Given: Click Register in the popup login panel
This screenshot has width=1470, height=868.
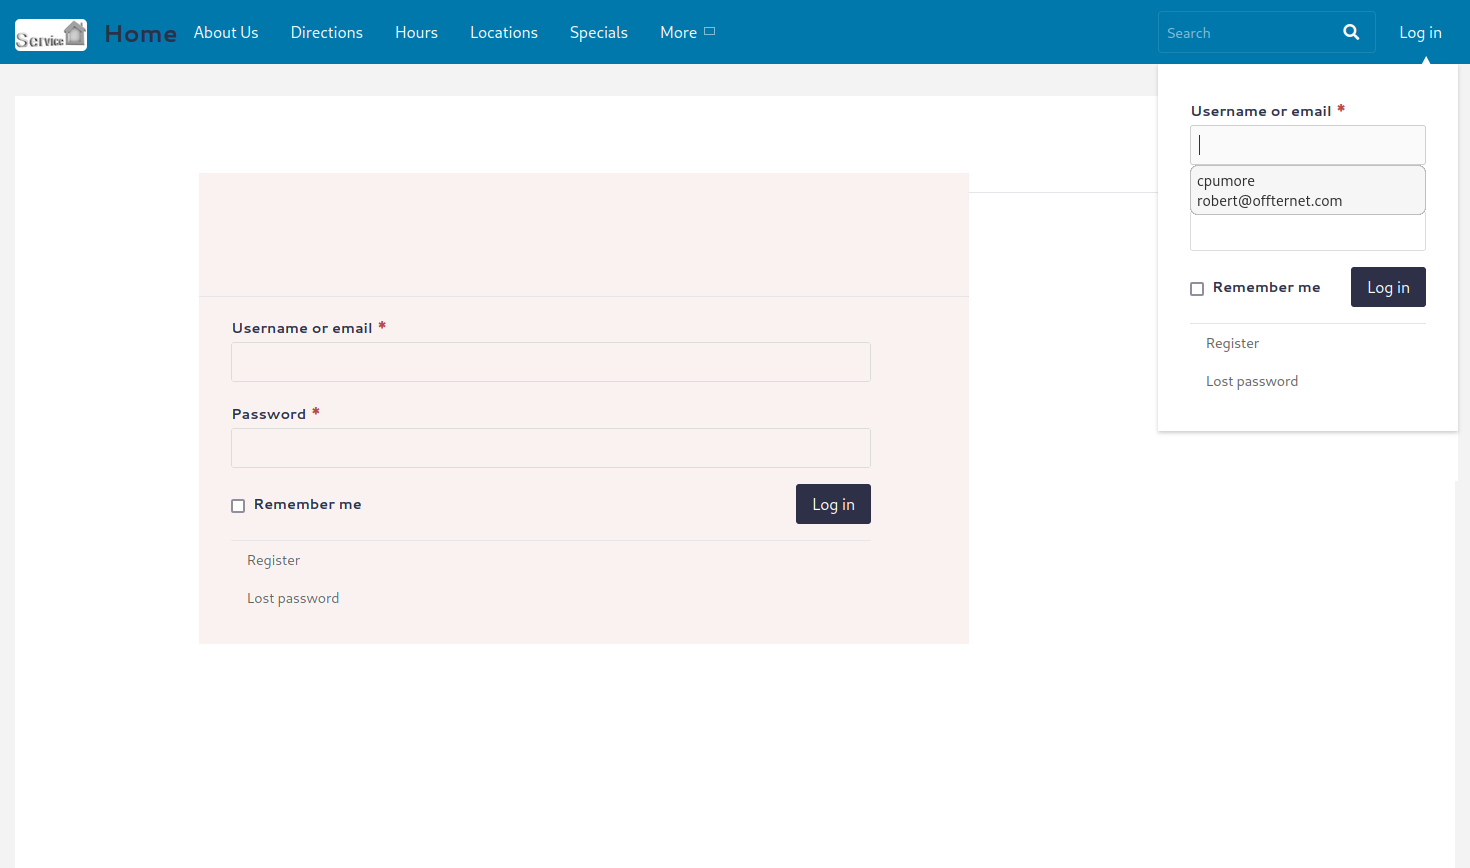Looking at the screenshot, I should [x=1232, y=343].
